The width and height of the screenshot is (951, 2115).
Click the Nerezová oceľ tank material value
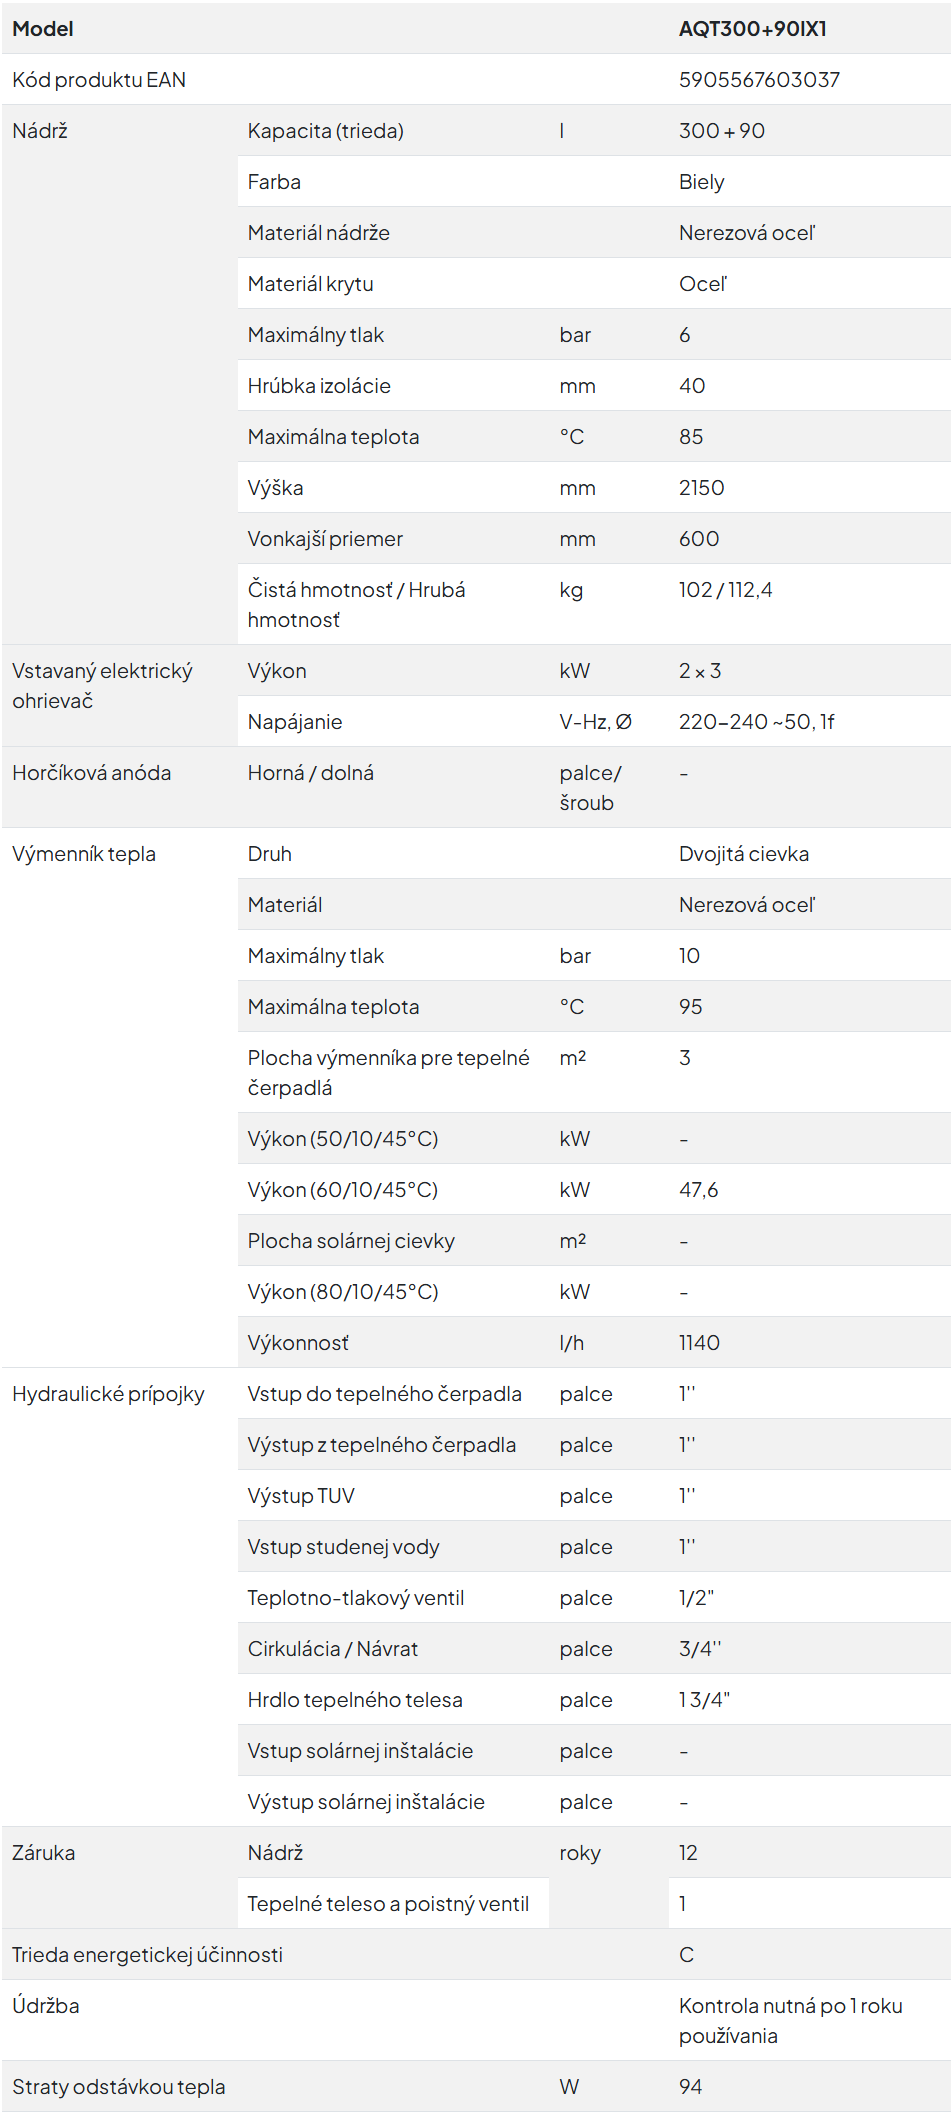[x=747, y=233]
